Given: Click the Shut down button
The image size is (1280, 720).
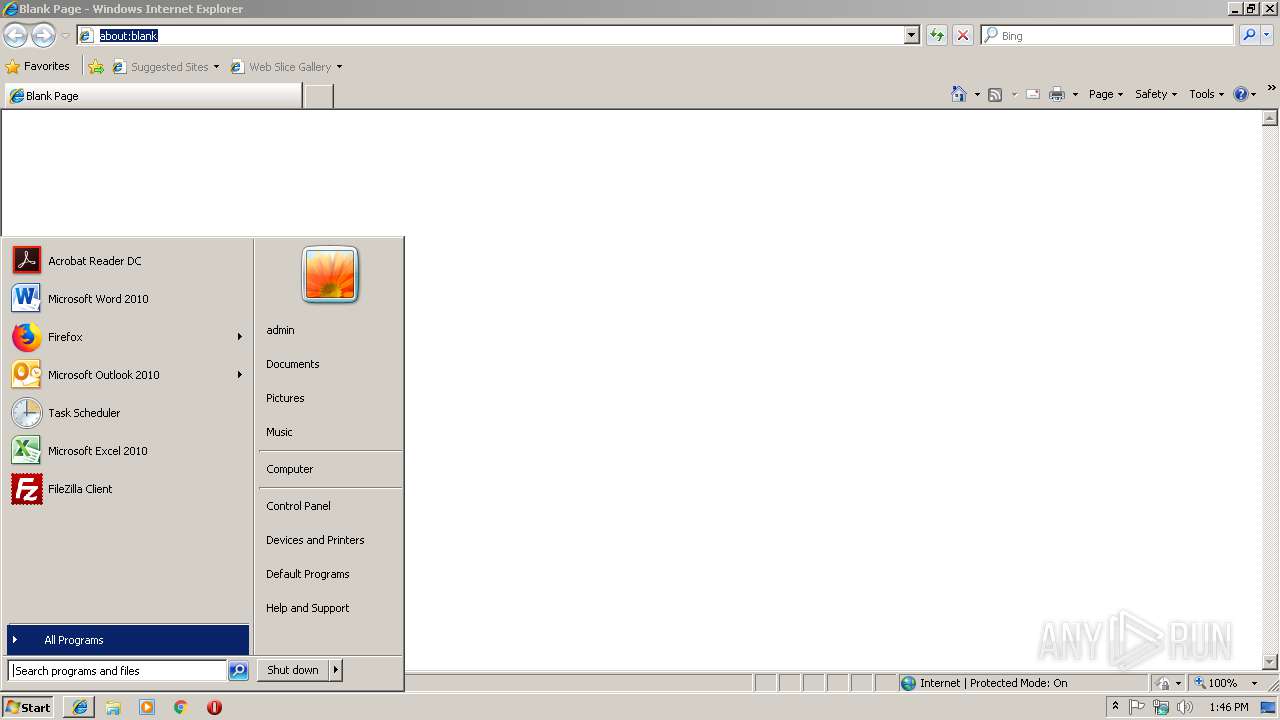Looking at the screenshot, I should pos(293,670).
